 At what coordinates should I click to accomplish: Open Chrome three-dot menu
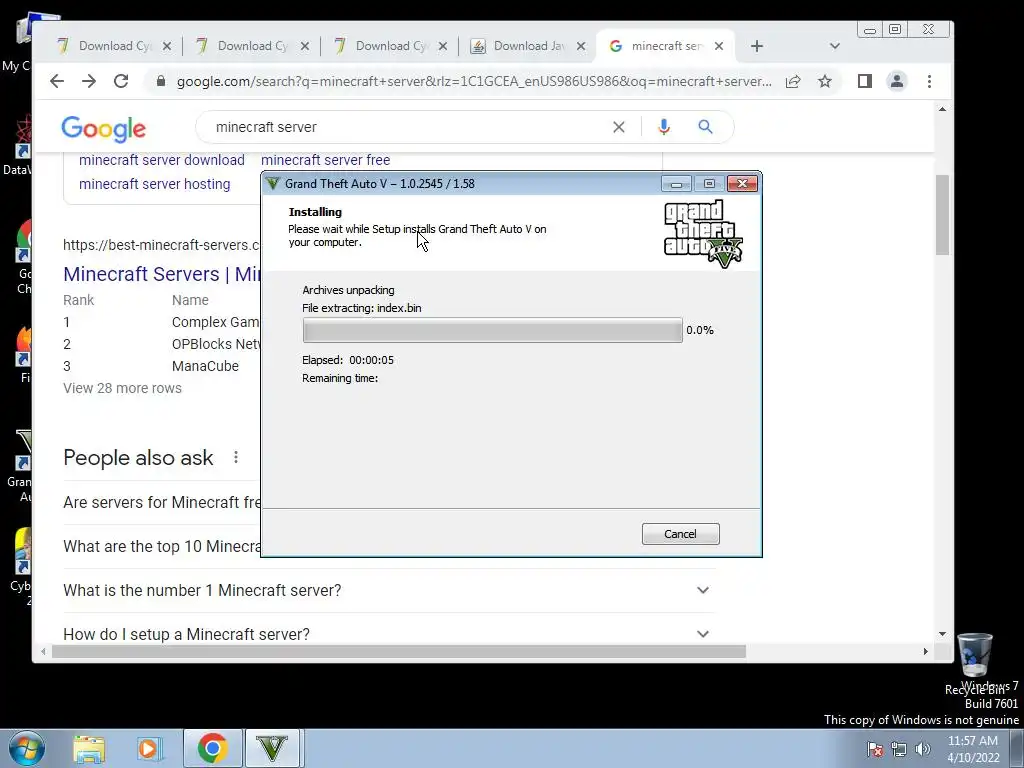(x=929, y=81)
